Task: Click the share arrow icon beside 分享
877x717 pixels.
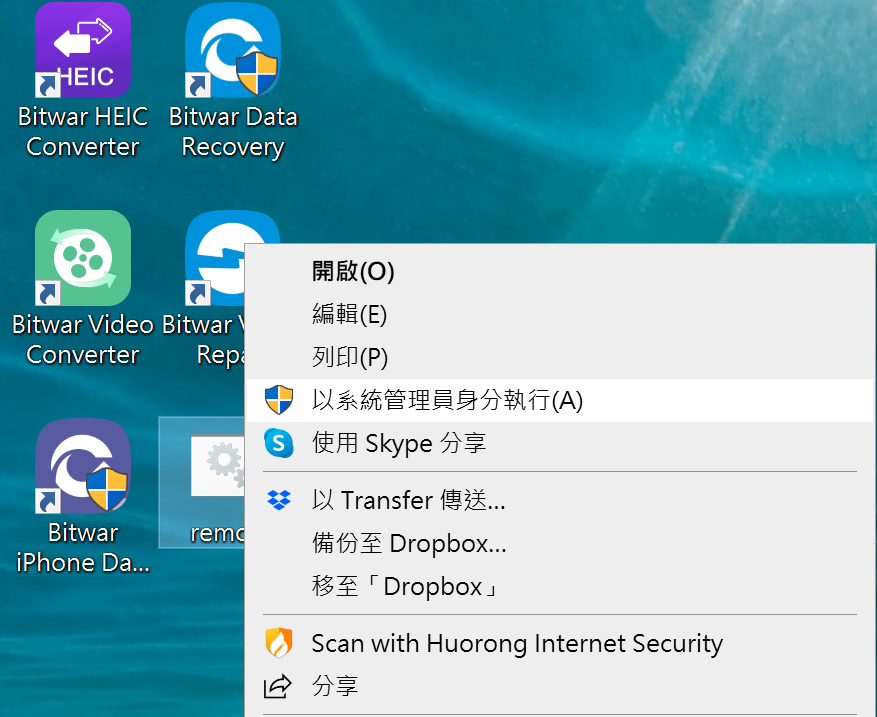Action: coord(278,686)
